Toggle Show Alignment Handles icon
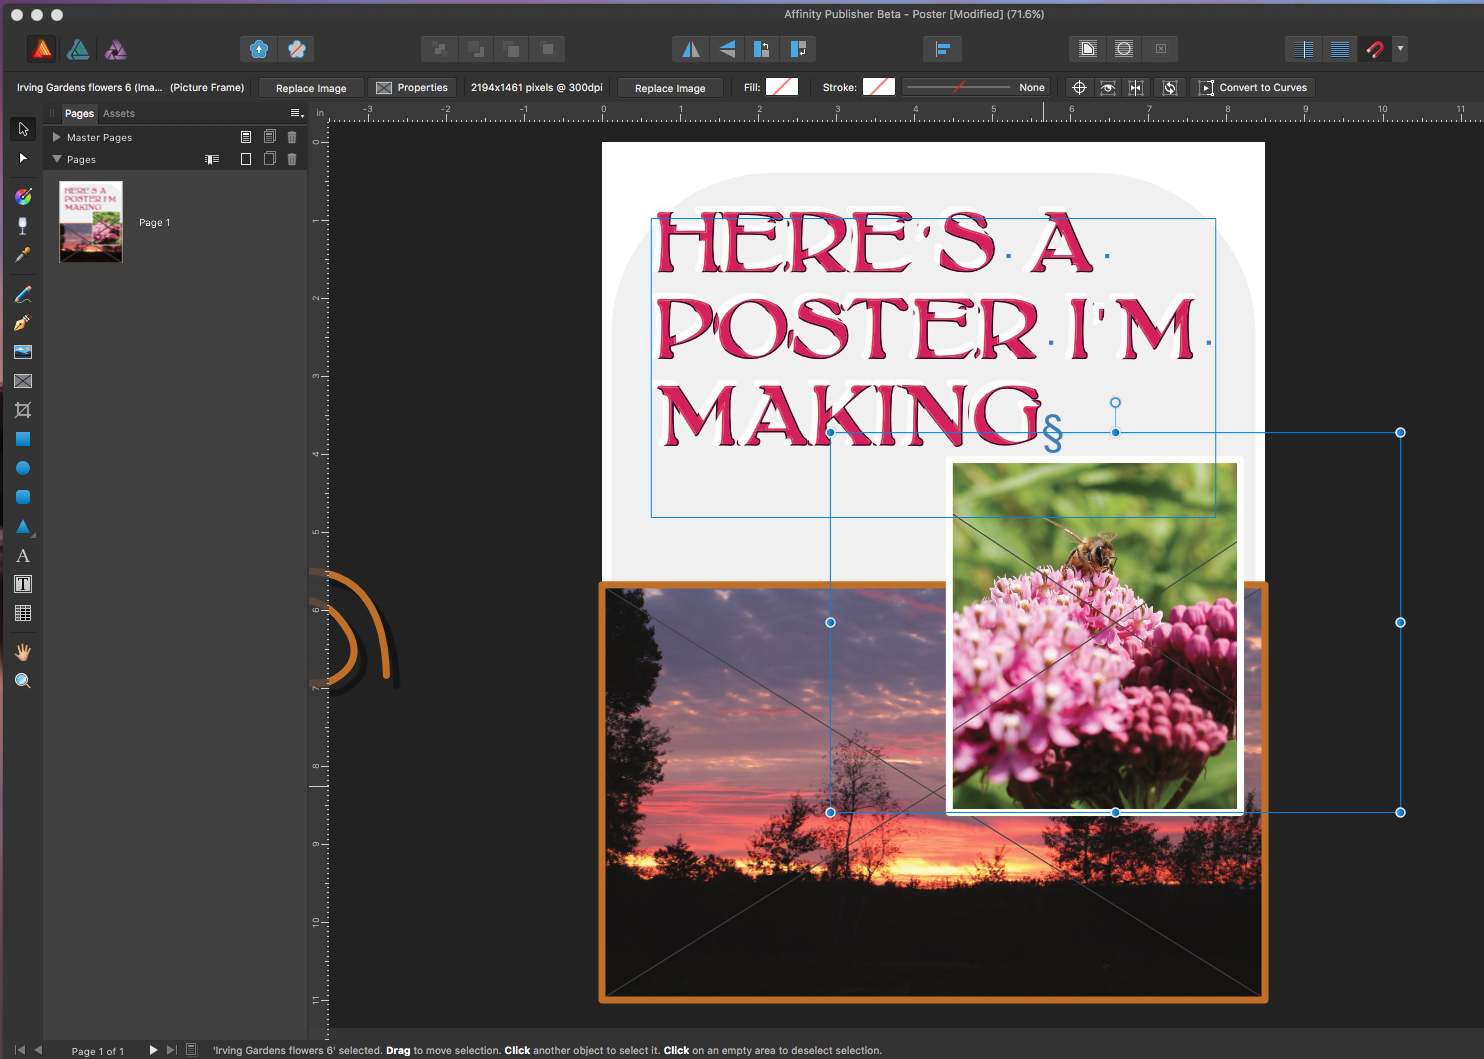 coord(1136,88)
